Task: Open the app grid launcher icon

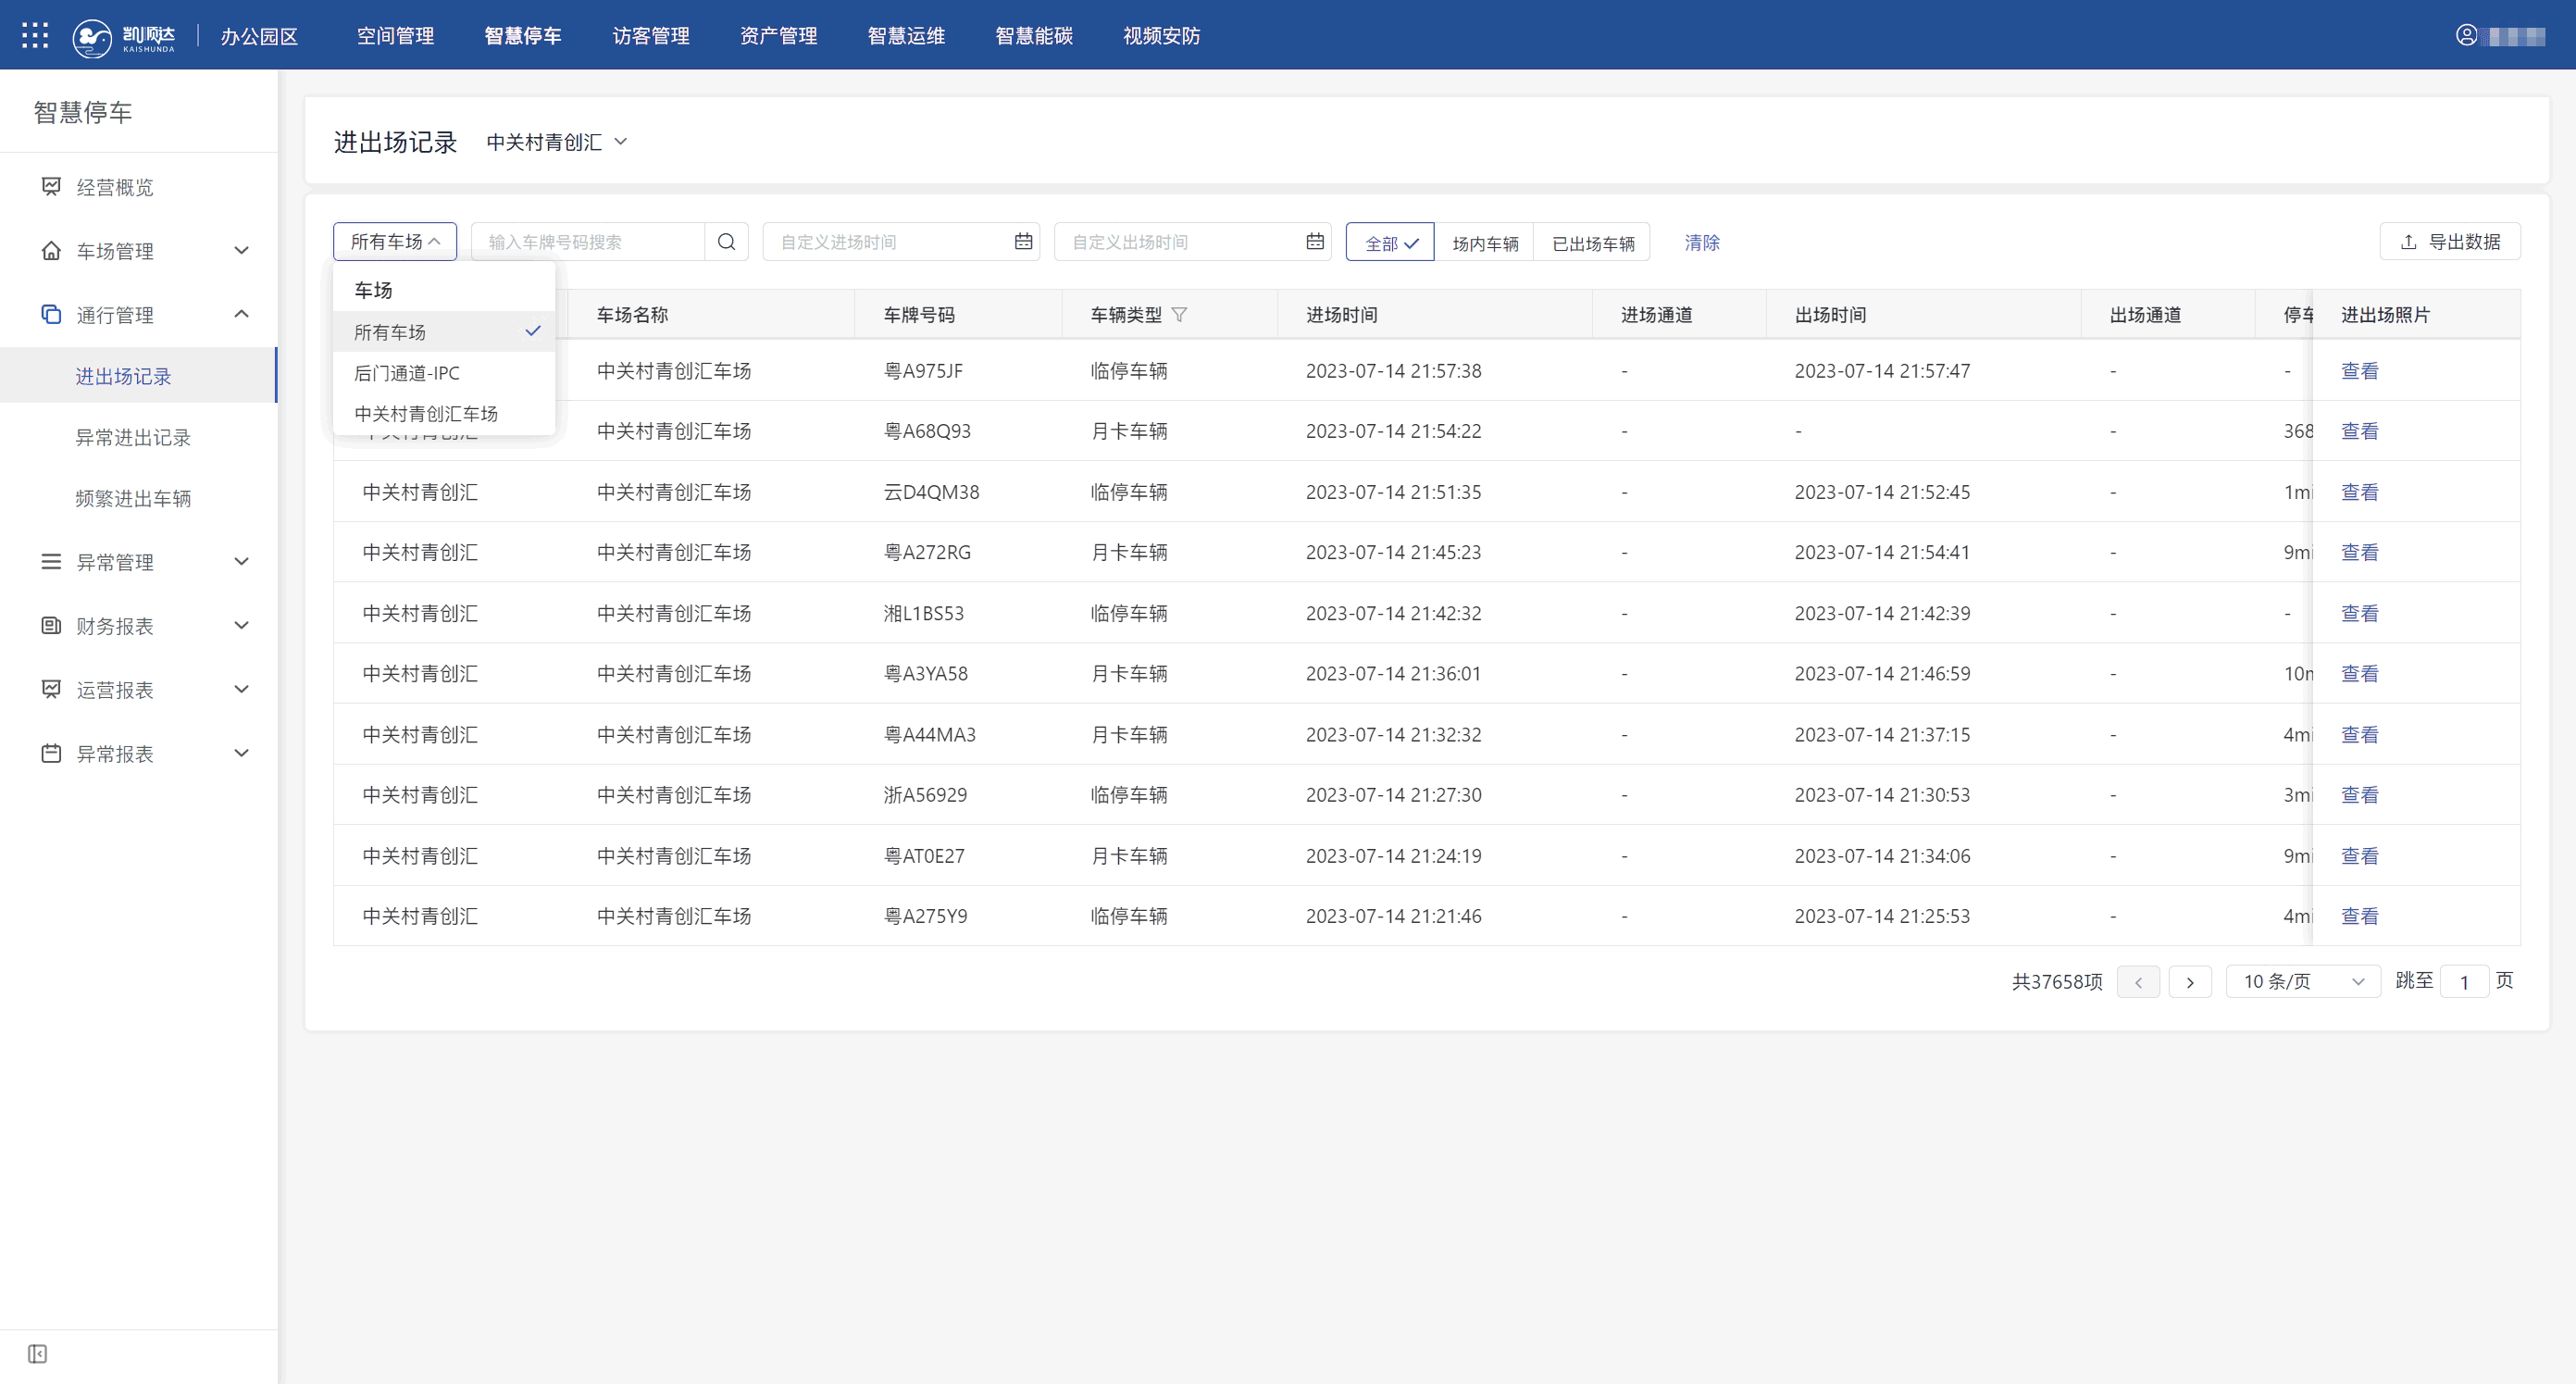Action: [x=35, y=36]
